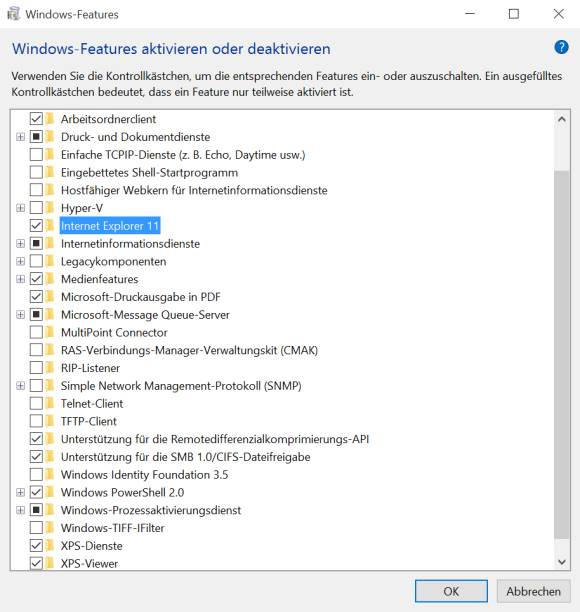Expand the Internetinformationsdienste node
Image resolution: width=580 pixels, height=612 pixels.
coord(20,244)
